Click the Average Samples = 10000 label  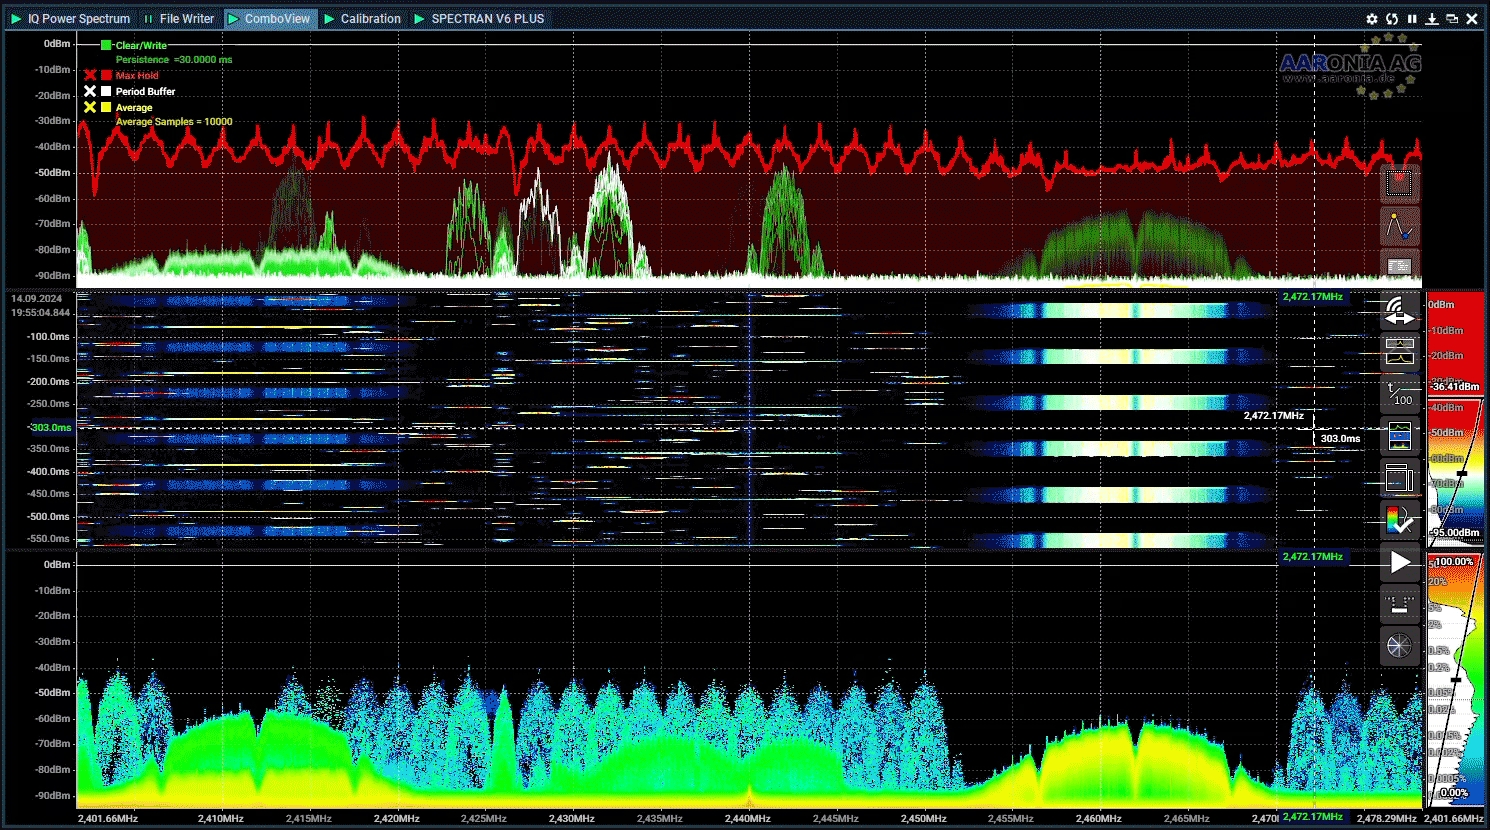click(174, 122)
